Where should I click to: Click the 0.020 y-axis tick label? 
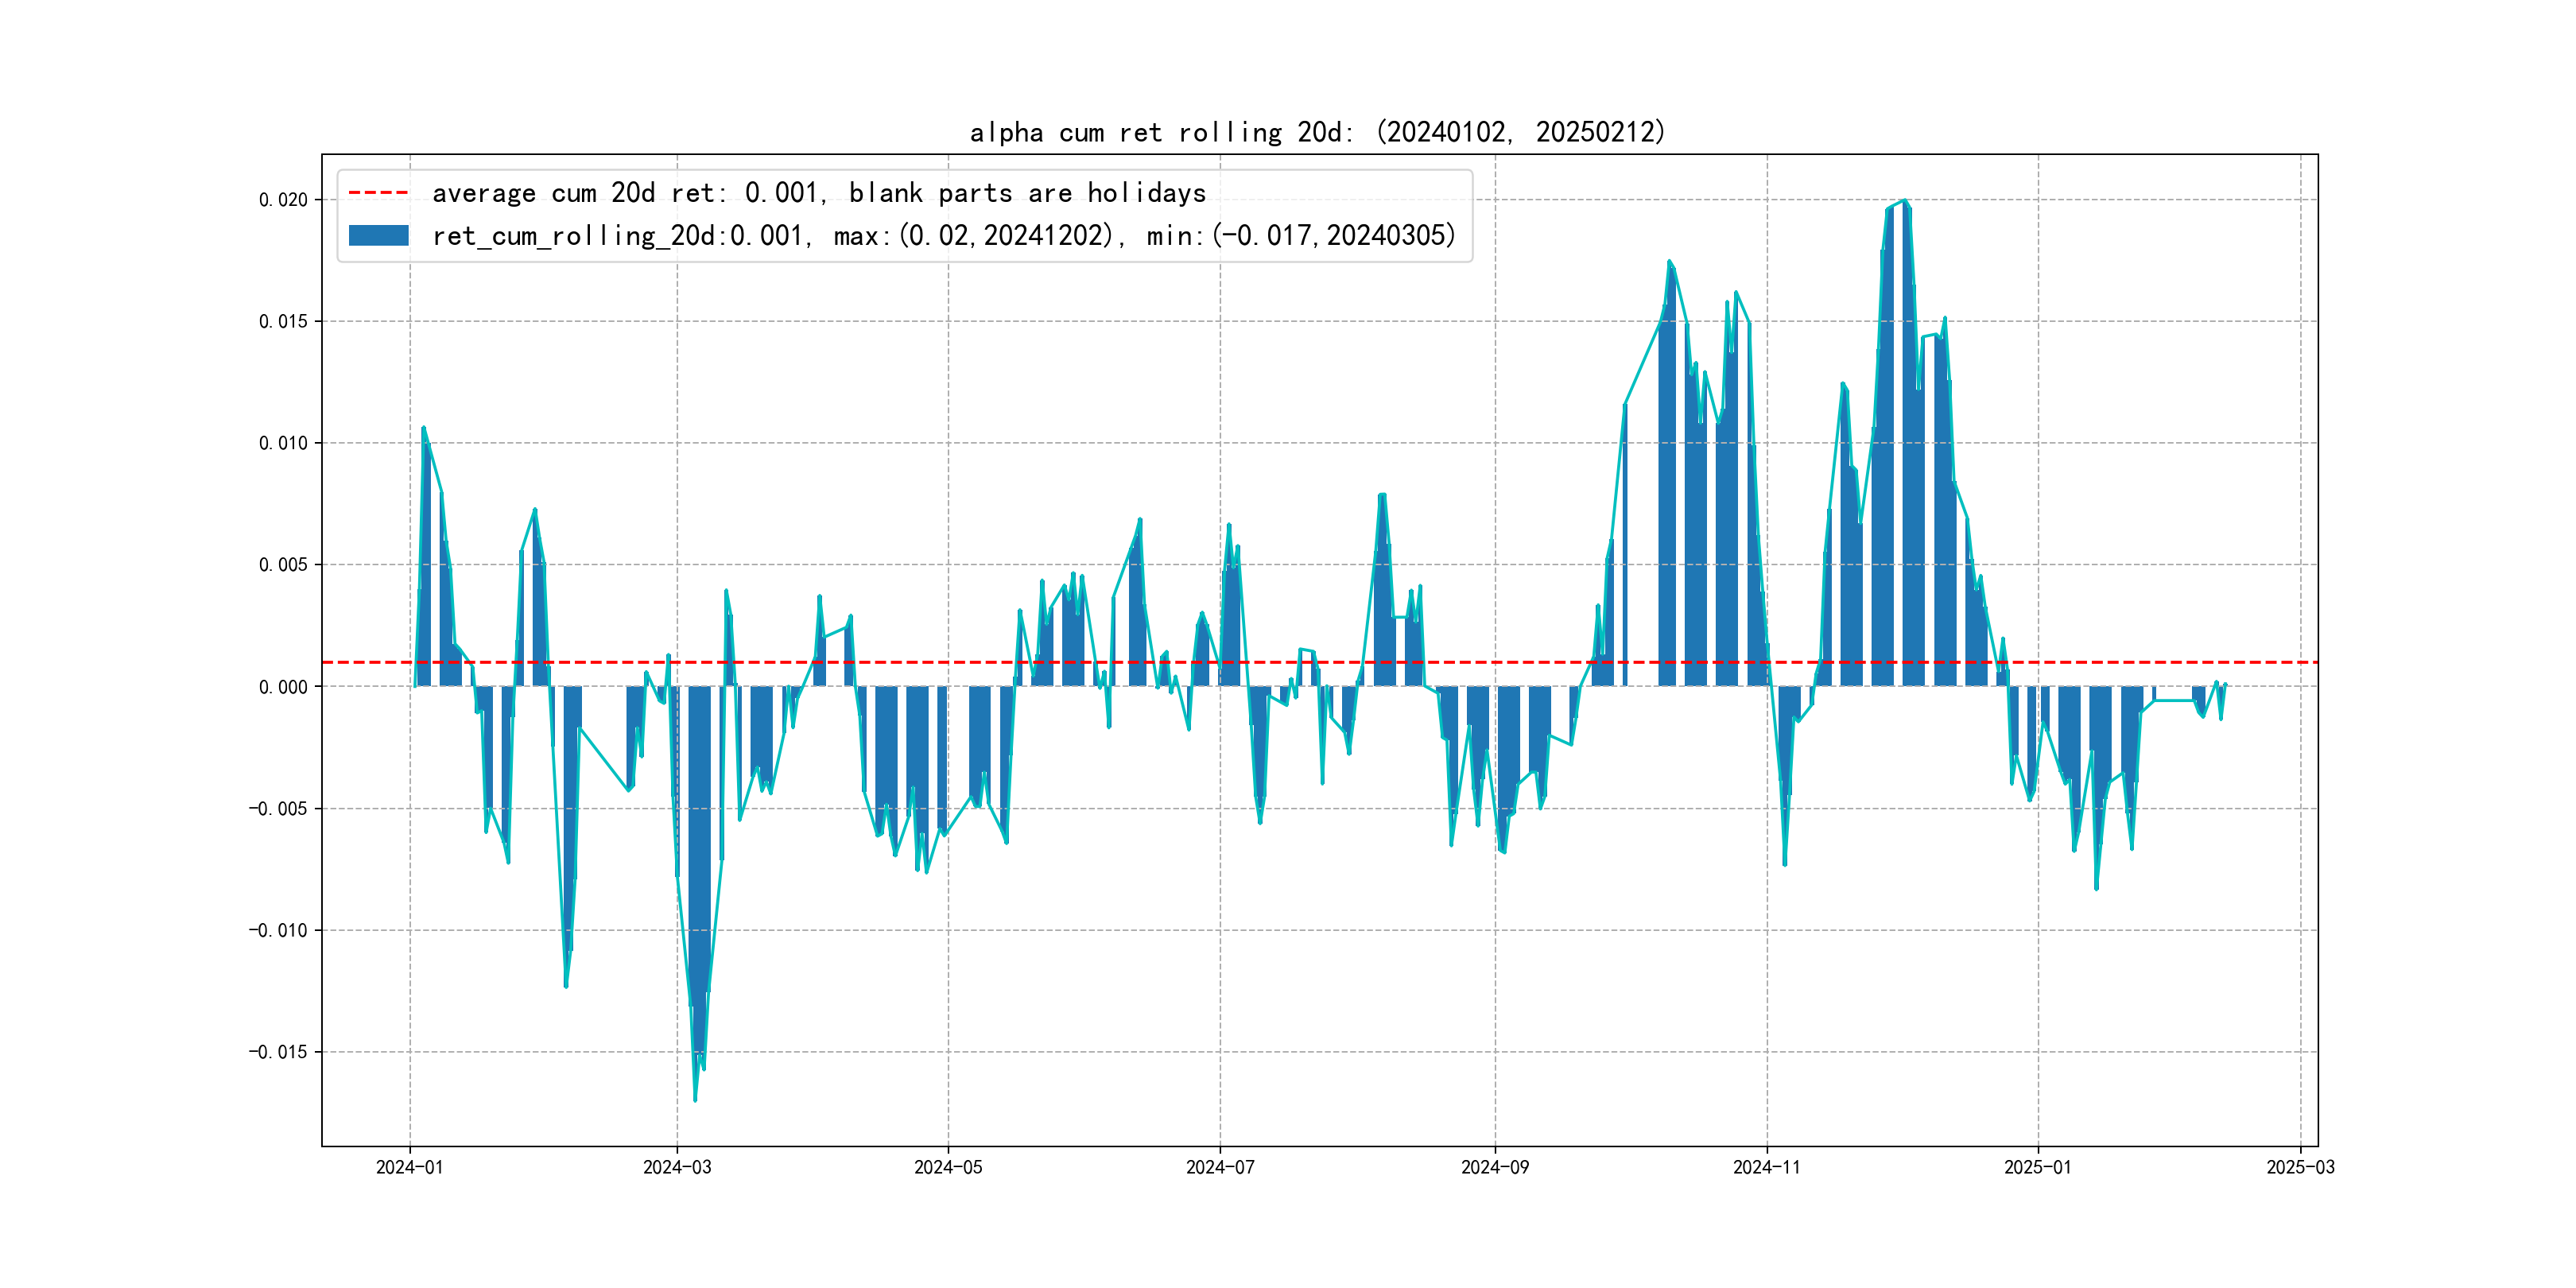click(283, 200)
